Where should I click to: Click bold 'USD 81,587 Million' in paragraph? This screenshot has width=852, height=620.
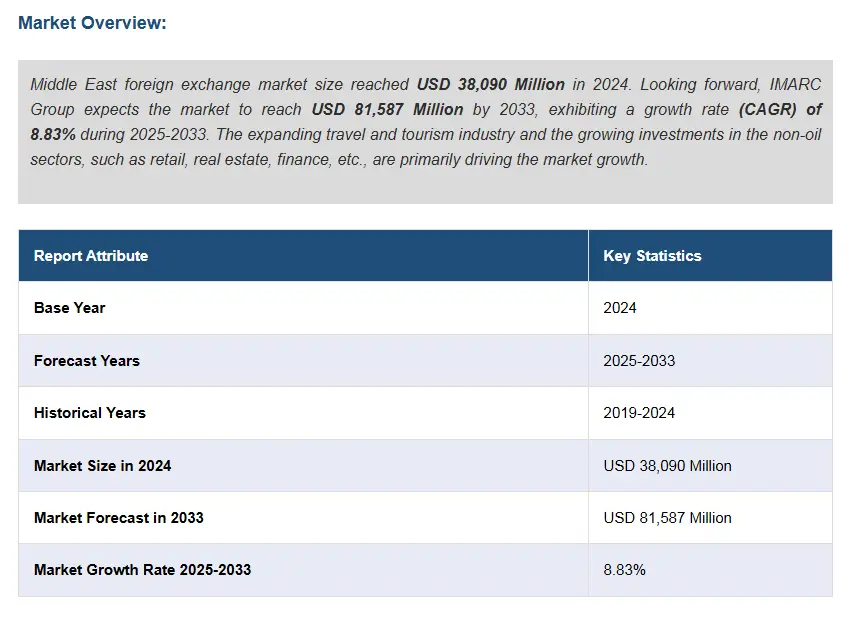point(387,110)
